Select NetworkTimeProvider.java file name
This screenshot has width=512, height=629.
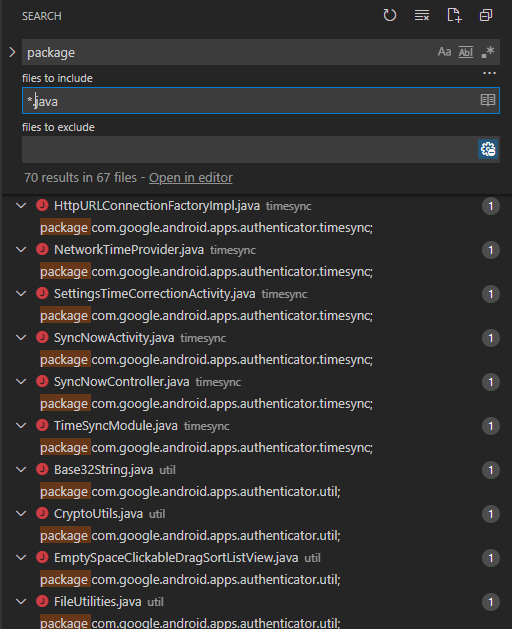129,250
